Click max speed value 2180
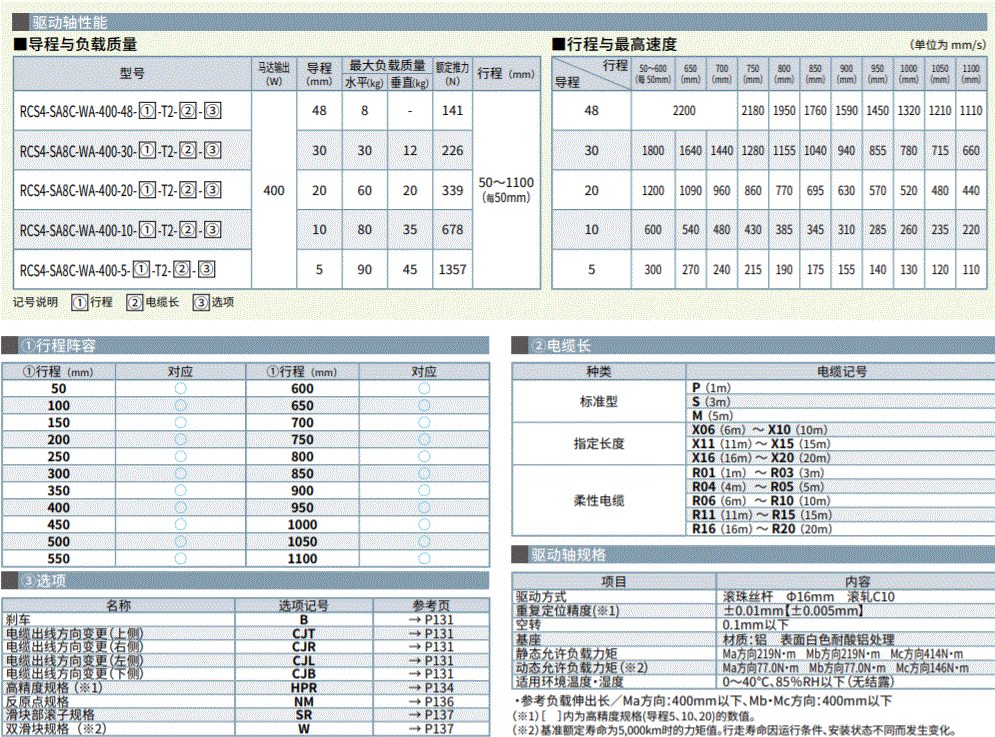This screenshot has height=737, width=995. click(753, 110)
